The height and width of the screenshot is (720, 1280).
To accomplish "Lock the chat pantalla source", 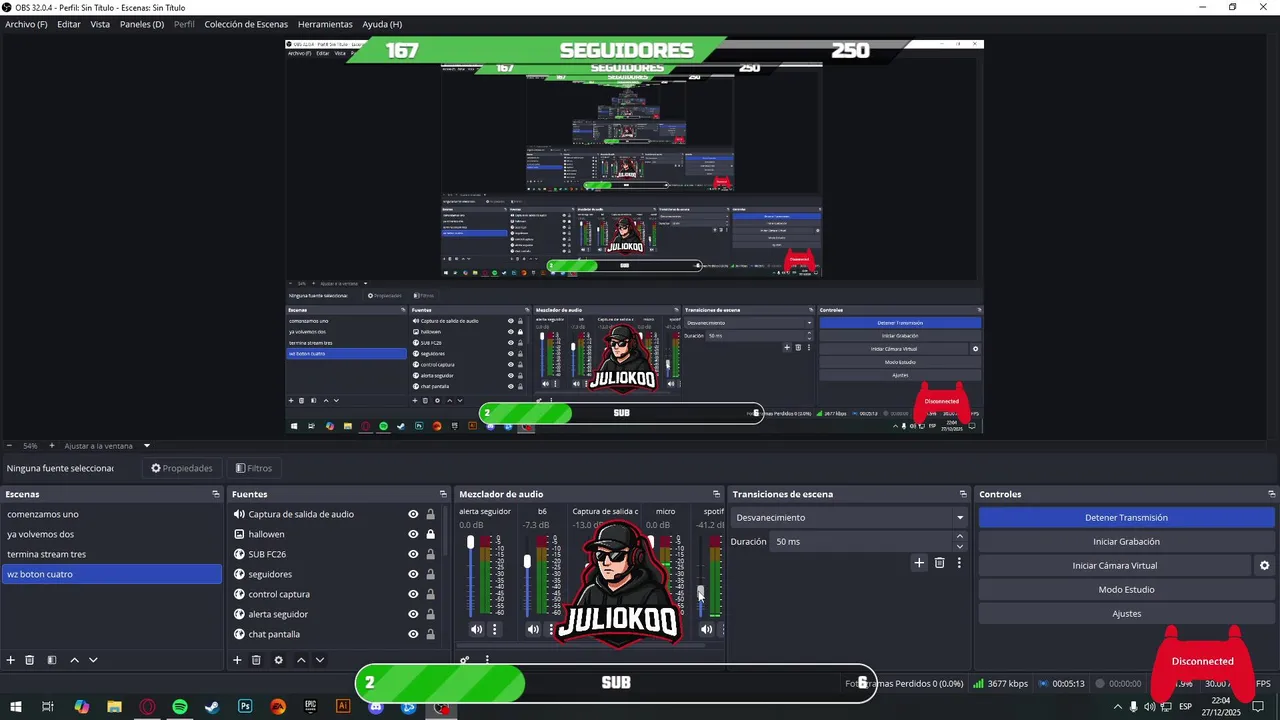I will [x=431, y=634].
